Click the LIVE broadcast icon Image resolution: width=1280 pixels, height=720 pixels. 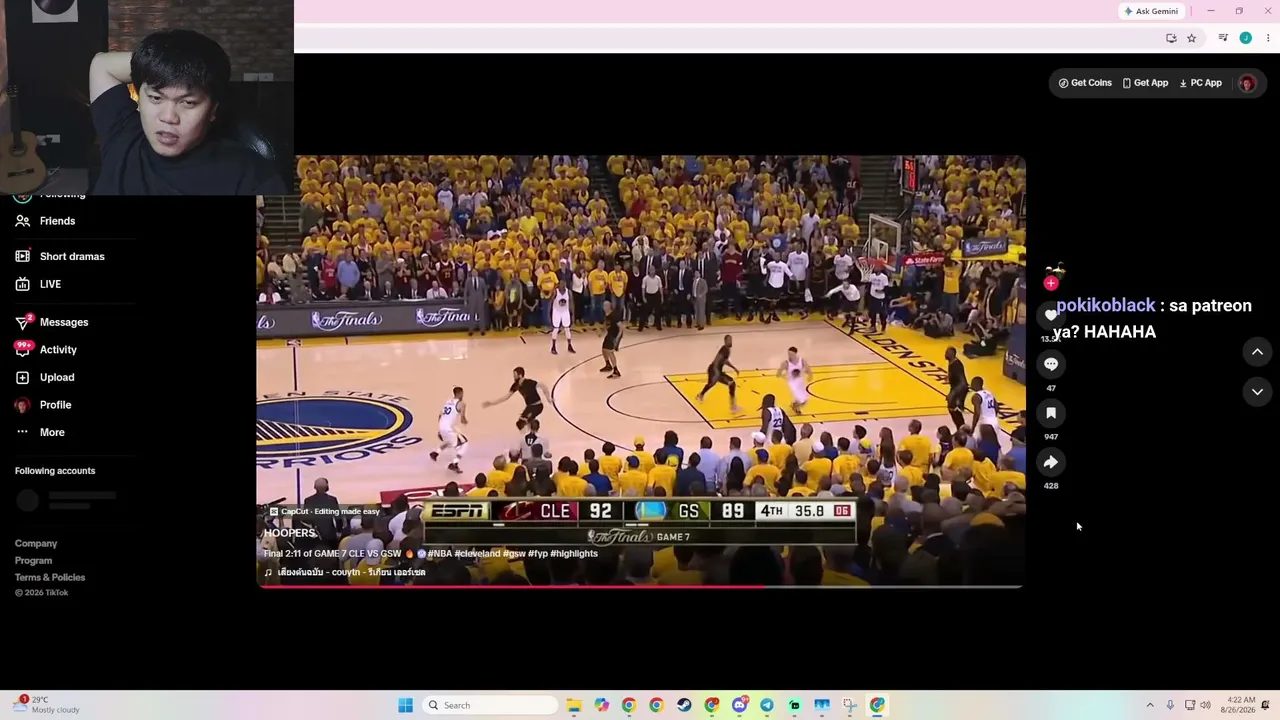tap(22, 284)
